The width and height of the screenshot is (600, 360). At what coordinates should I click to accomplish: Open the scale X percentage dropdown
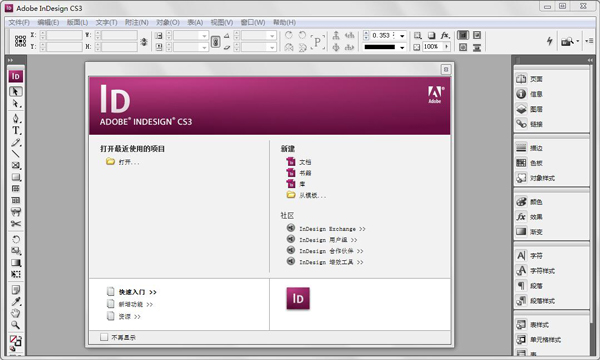204,36
